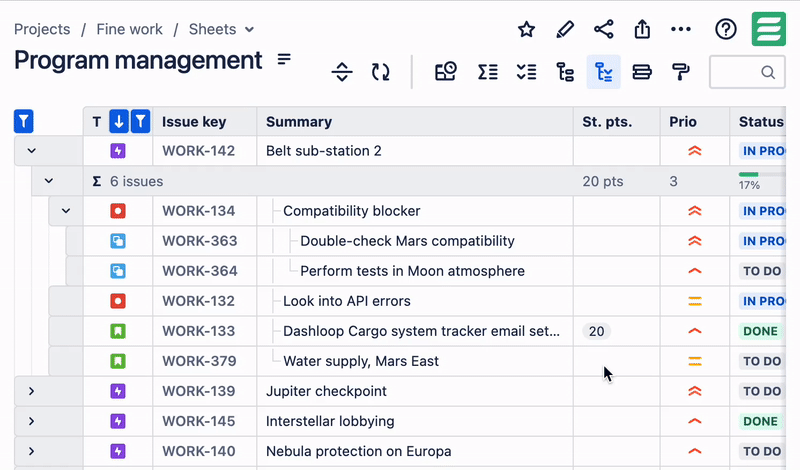Click the 20 story points badge
800x470 pixels.
[x=596, y=331]
